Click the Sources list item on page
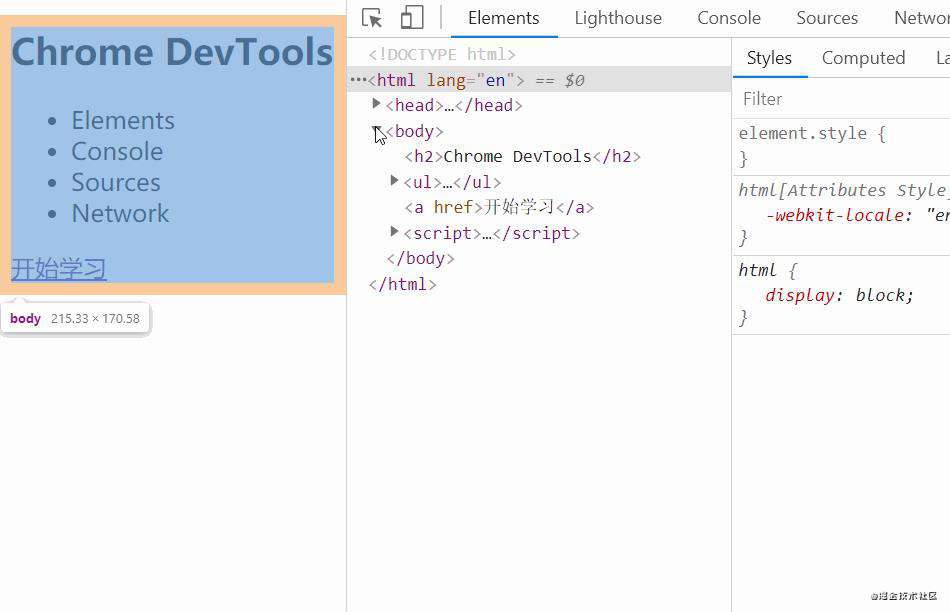 (116, 182)
